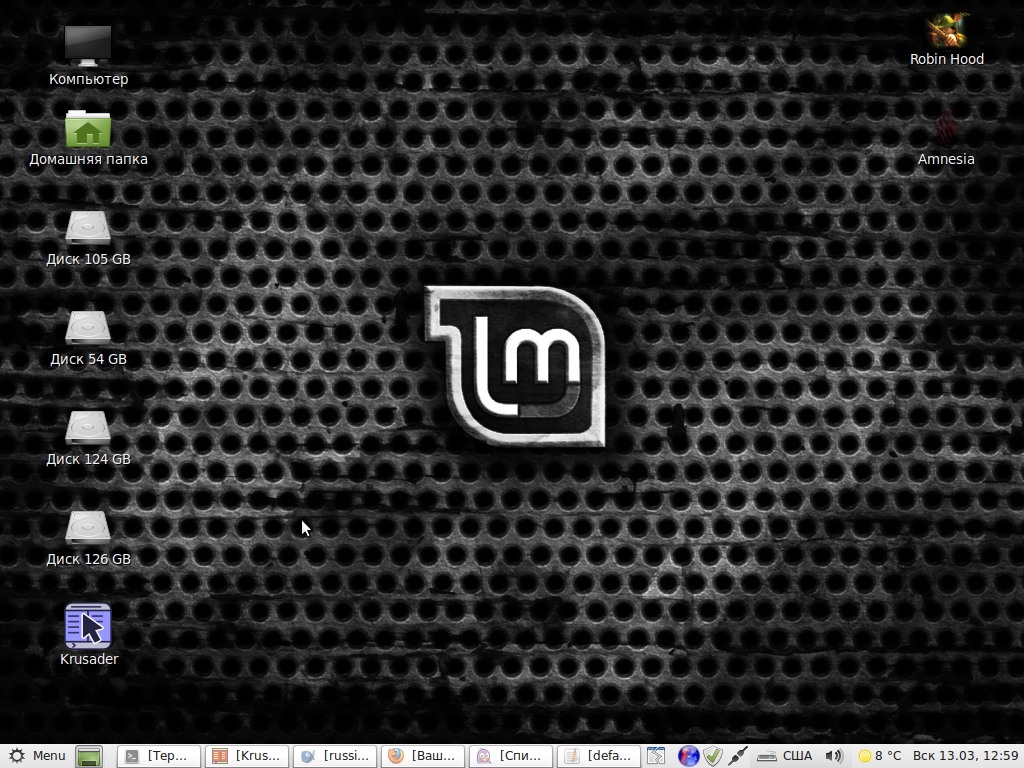
Task: Open the network connection tray icon
Action: [738, 756]
